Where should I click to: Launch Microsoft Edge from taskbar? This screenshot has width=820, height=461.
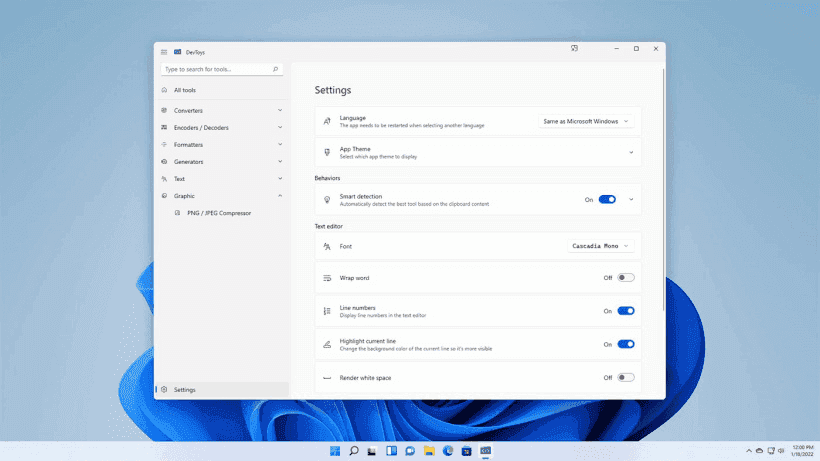point(448,451)
